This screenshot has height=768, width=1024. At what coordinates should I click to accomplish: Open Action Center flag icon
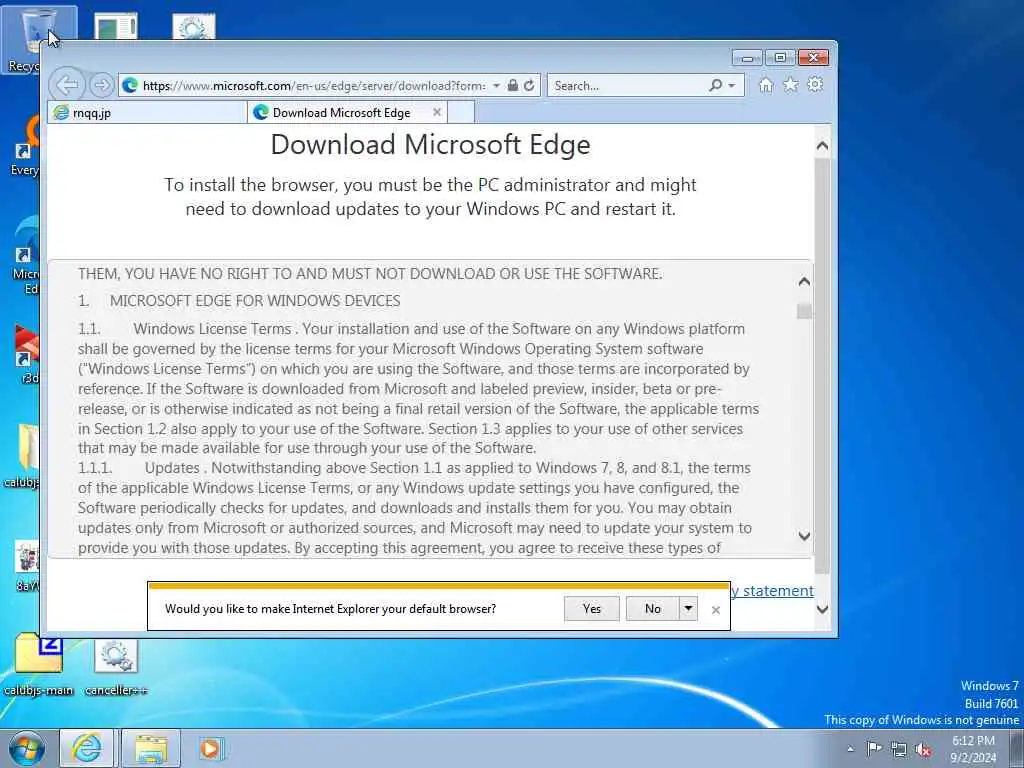tap(874, 749)
